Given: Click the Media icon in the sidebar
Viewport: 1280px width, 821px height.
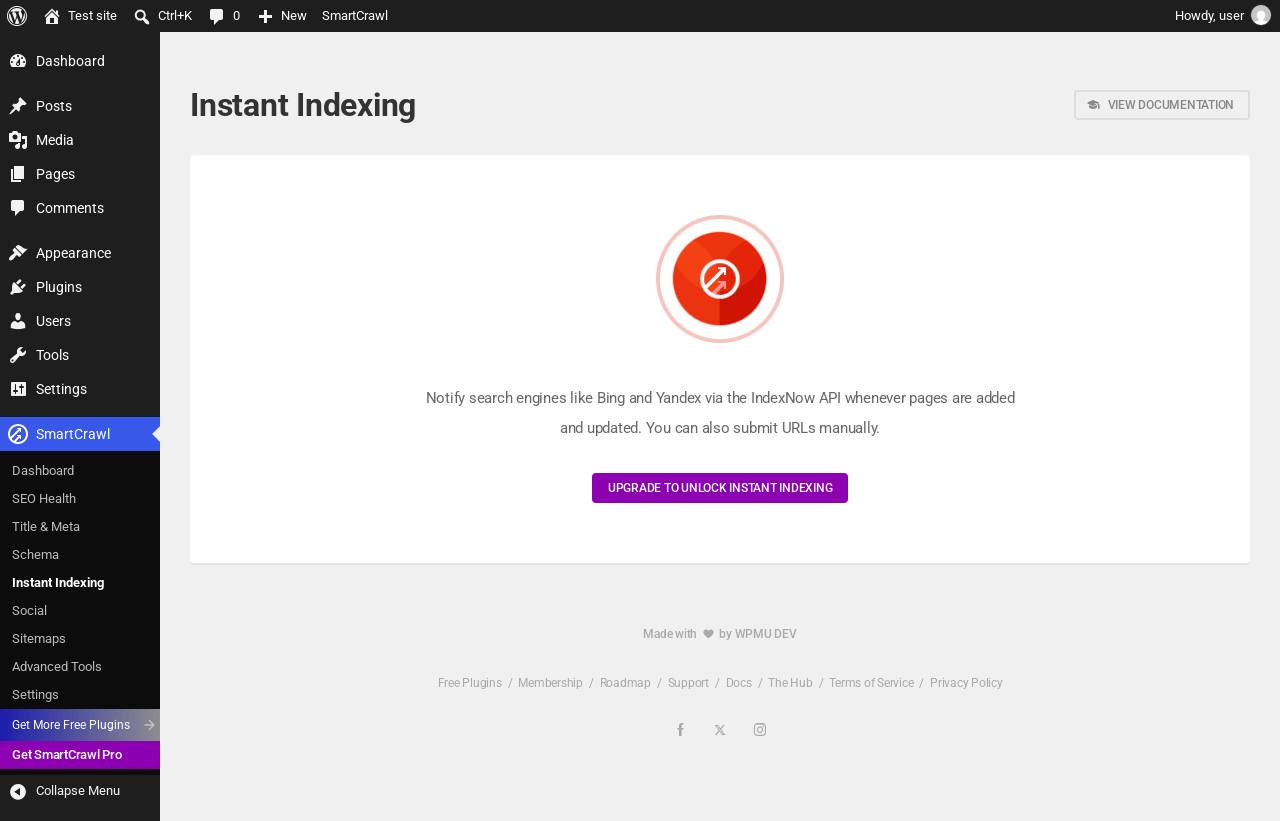Looking at the screenshot, I should [x=18, y=140].
